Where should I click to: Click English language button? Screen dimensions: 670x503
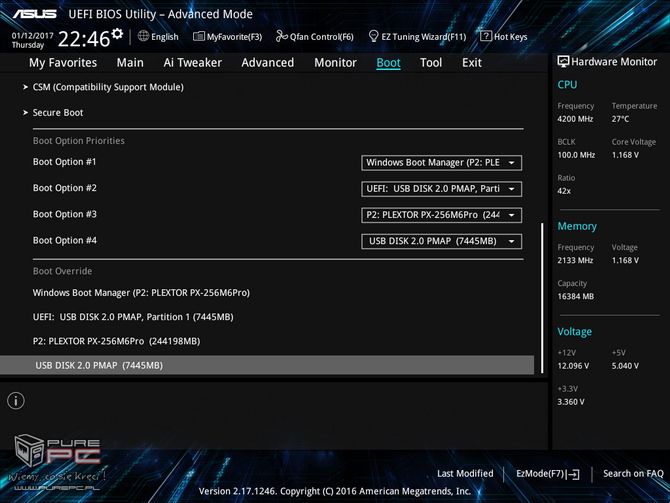[165, 37]
